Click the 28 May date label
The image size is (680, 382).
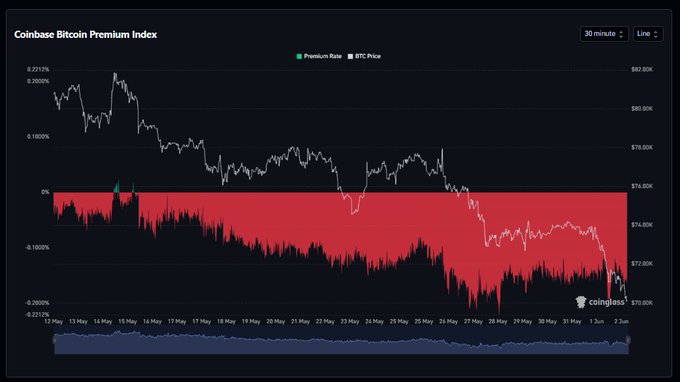point(498,322)
